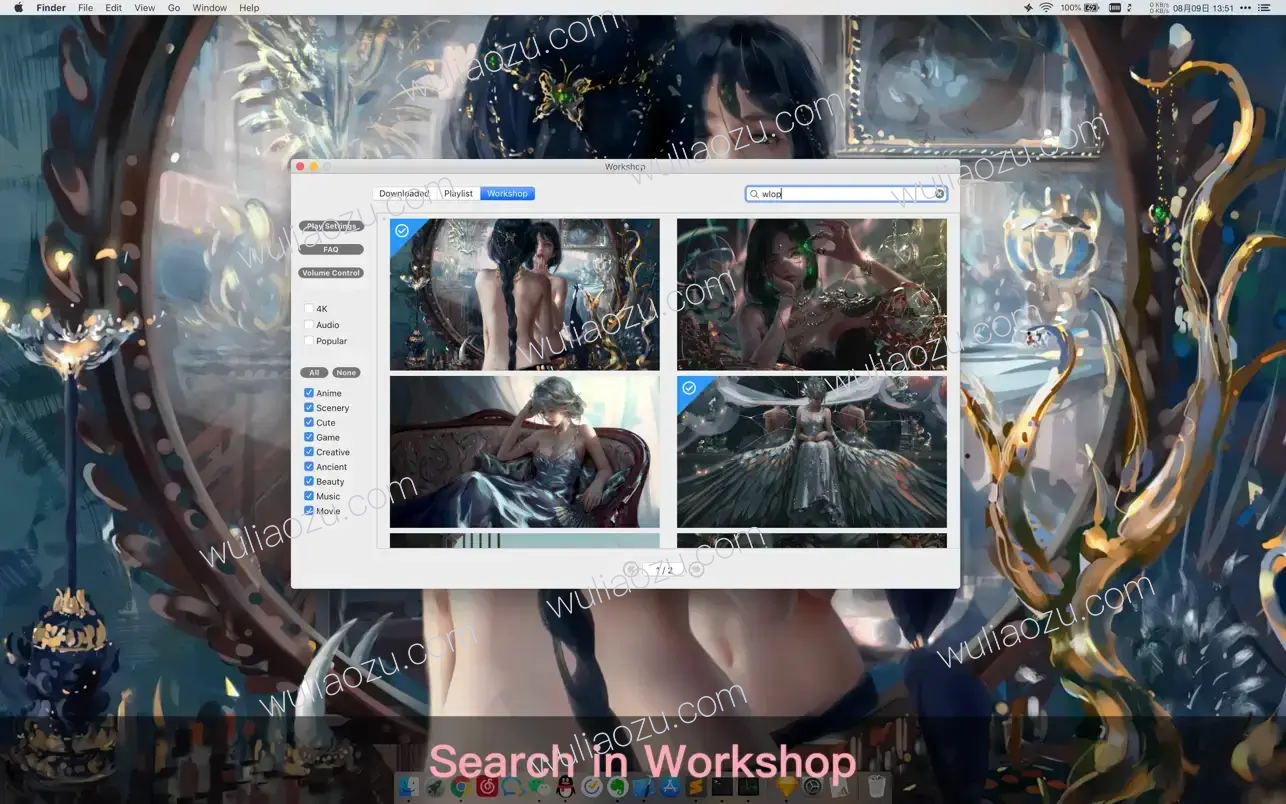
Task: Open Xcode in the Dock
Action: [644, 787]
